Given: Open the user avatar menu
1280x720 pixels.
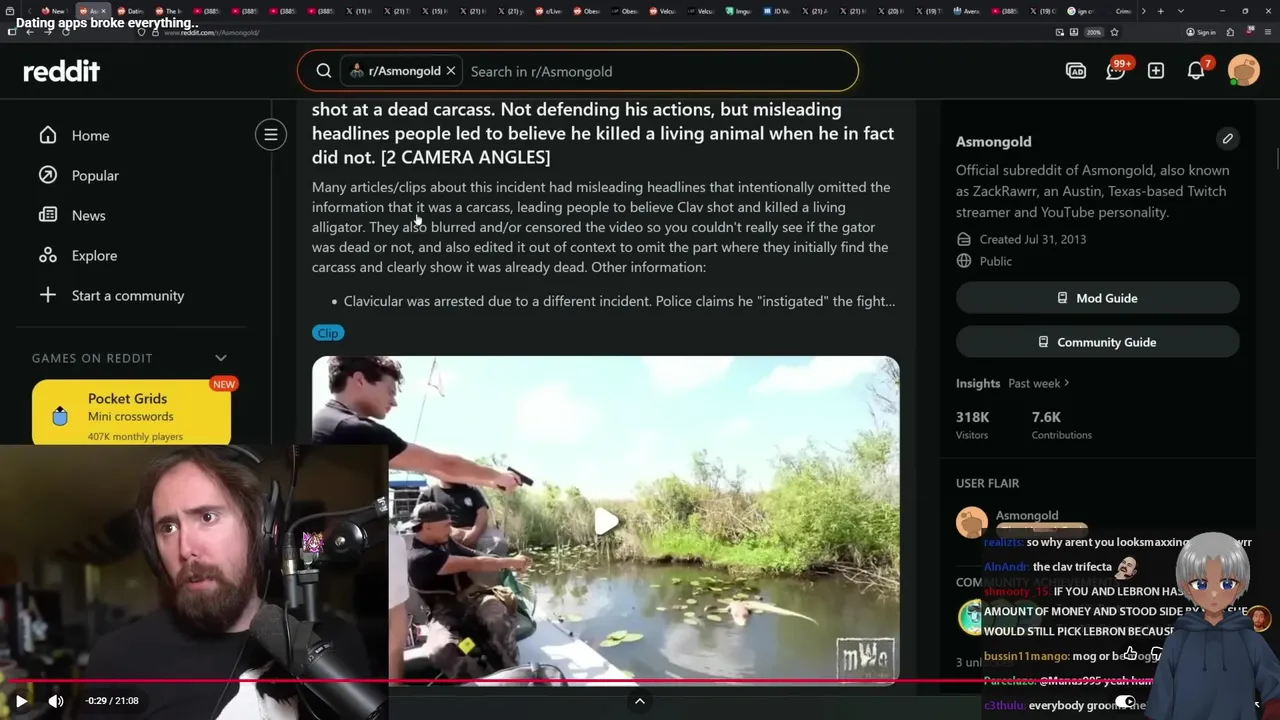Looking at the screenshot, I should click(1244, 71).
